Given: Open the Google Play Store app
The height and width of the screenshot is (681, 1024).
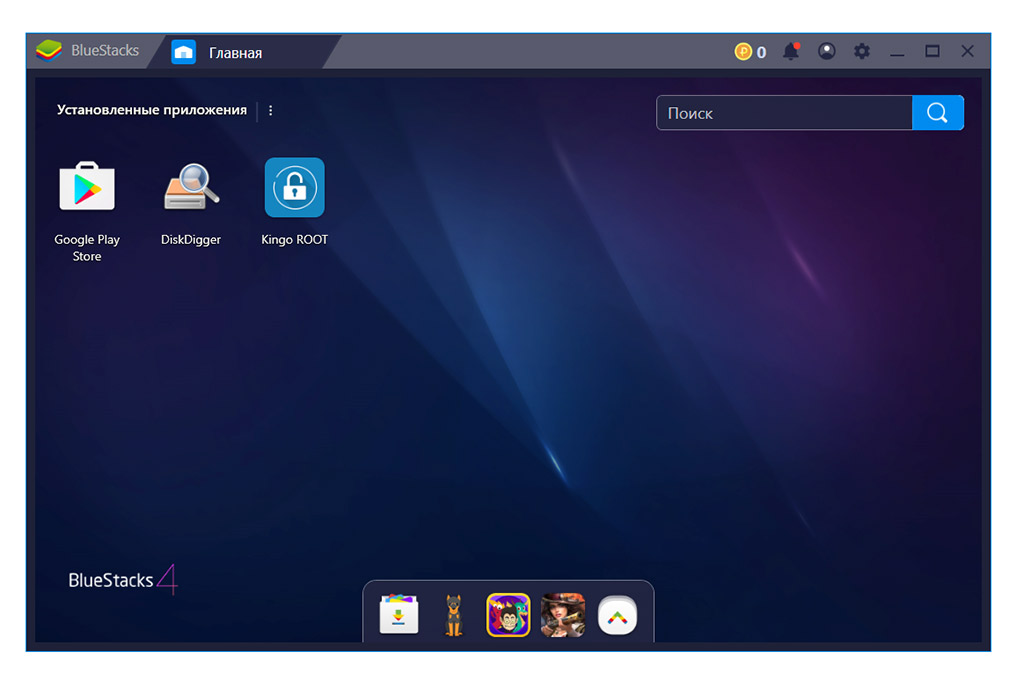Looking at the screenshot, I should [x=87, y=187].
